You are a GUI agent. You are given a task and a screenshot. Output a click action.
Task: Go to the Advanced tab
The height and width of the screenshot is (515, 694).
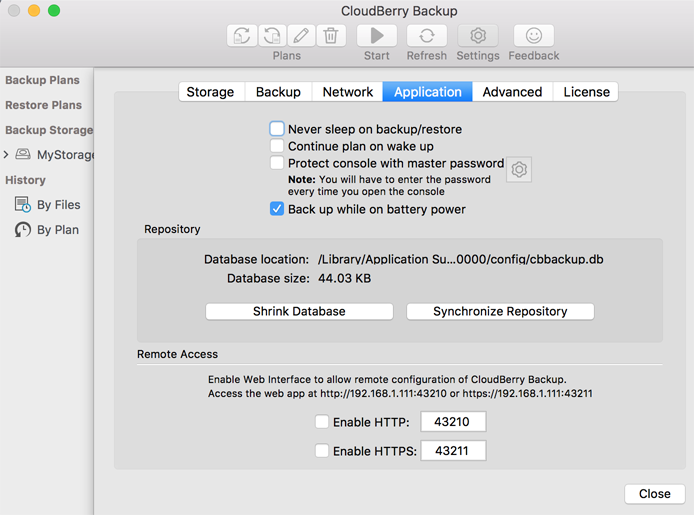coord(513,92)
